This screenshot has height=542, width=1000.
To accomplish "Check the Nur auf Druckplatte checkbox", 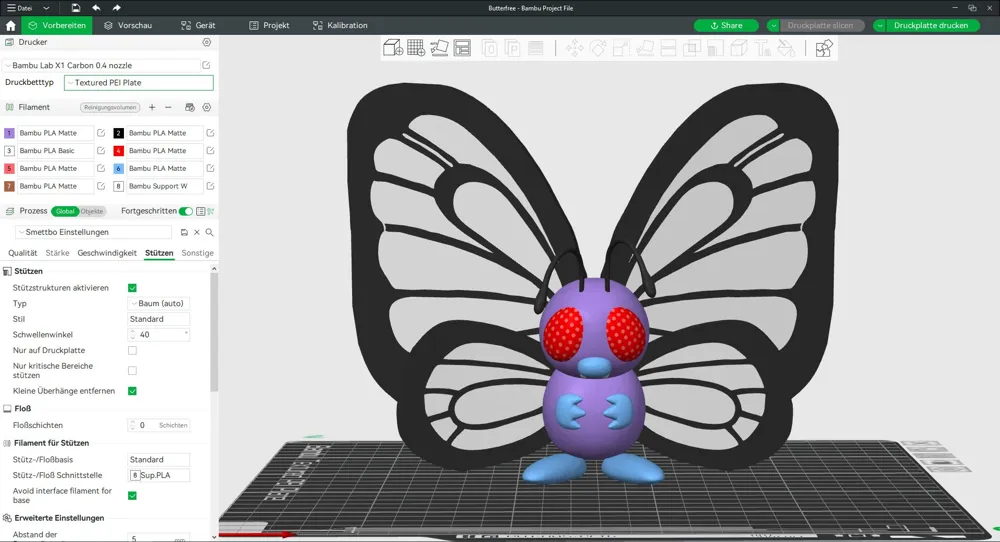I will 132,350.
